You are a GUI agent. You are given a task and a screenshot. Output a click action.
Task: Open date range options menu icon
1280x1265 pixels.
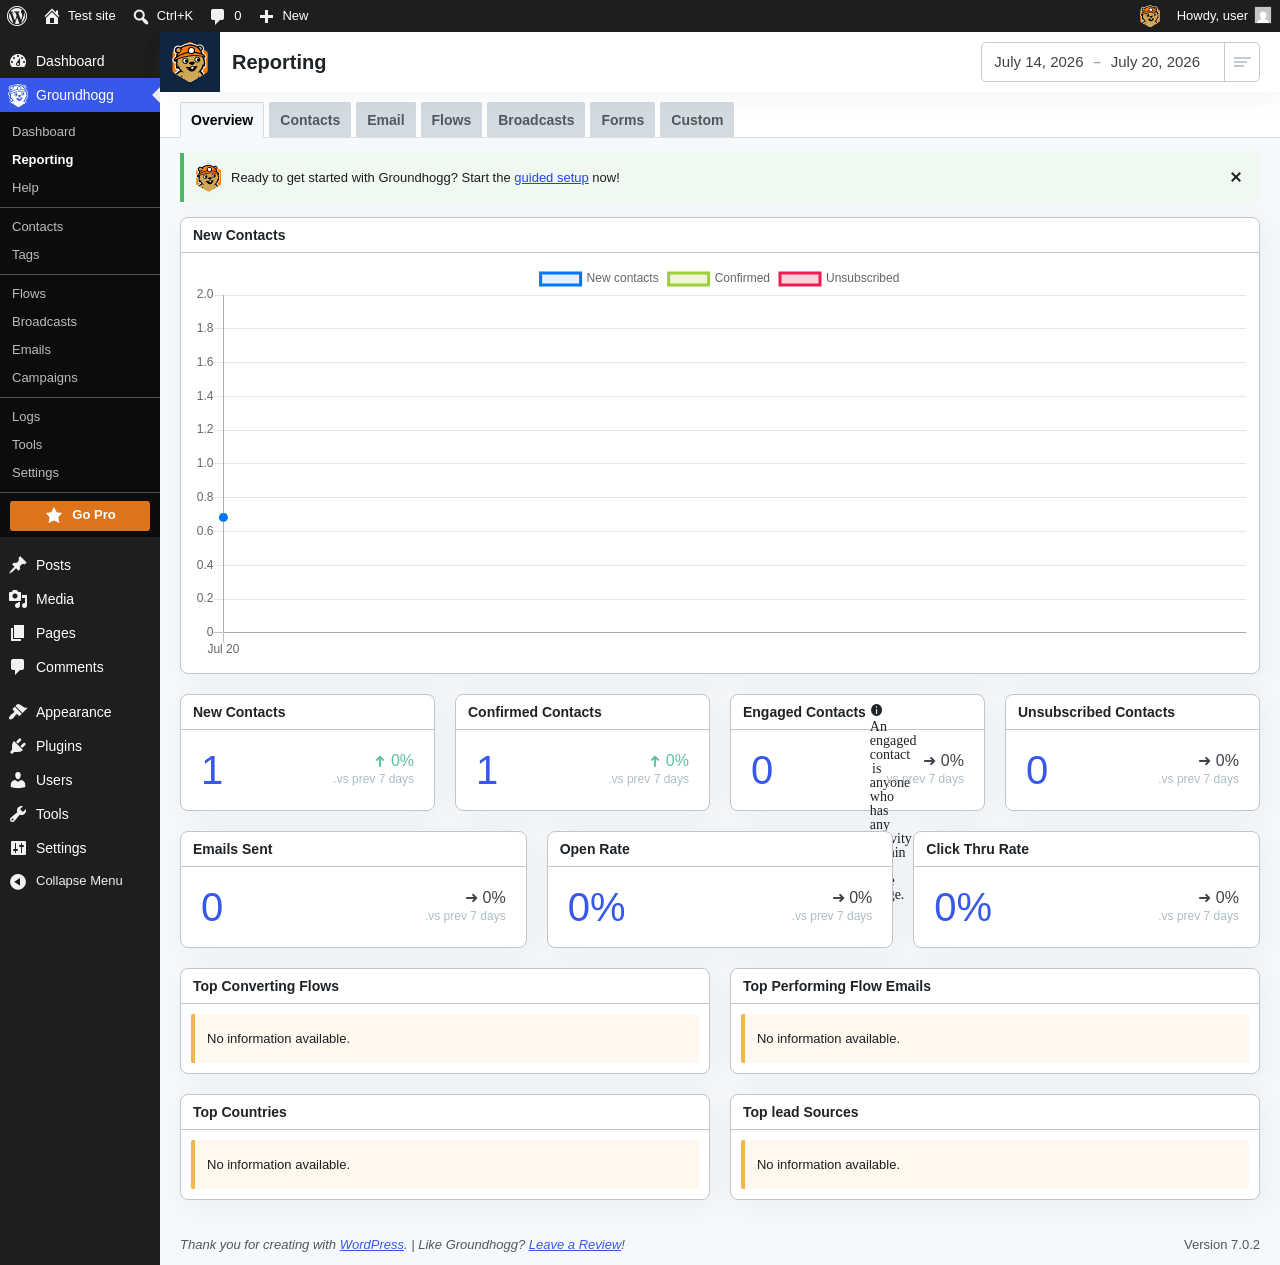coord(1242,62)
